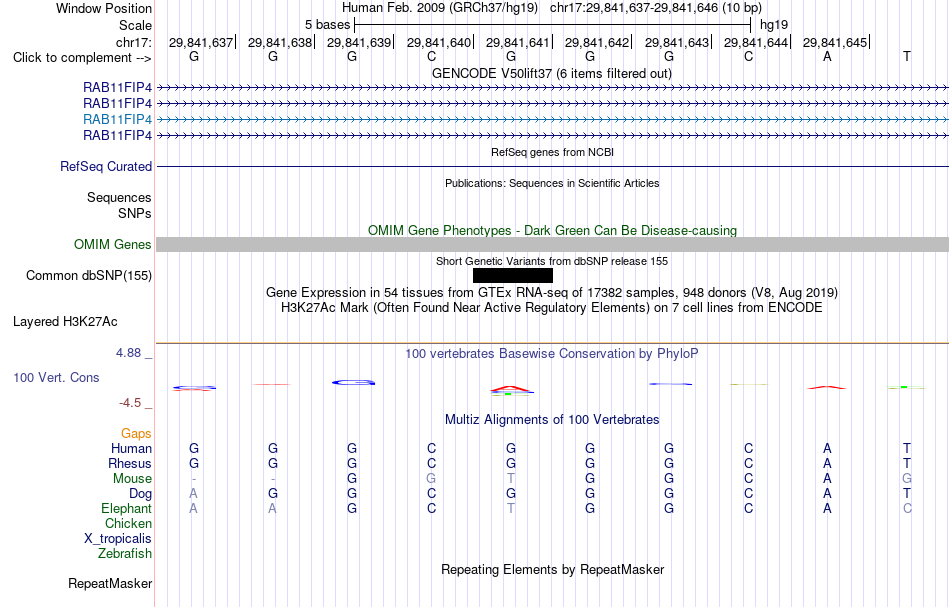Open the Layered H3K27Ac track label
The height and width of the screenshot is (607, 950).
click(x=65, y=322)
